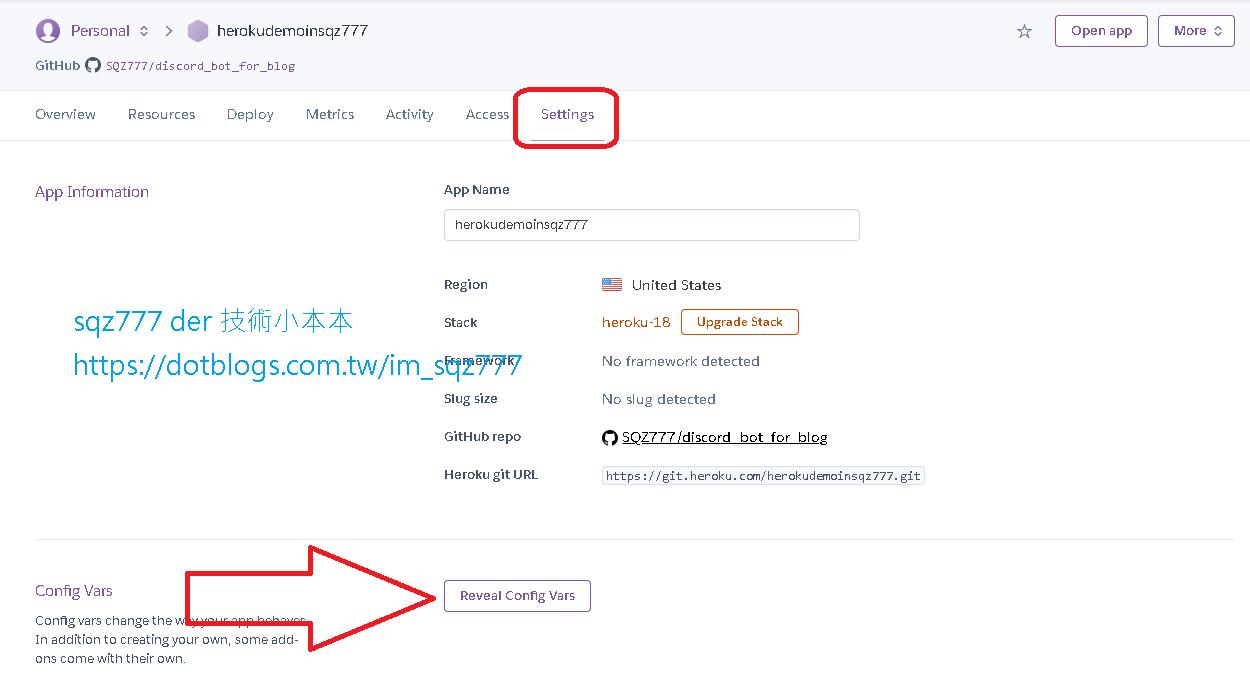Open the Personal account switcher dropdown
The height and width of the screenshot is (691, 1250).
110,31
